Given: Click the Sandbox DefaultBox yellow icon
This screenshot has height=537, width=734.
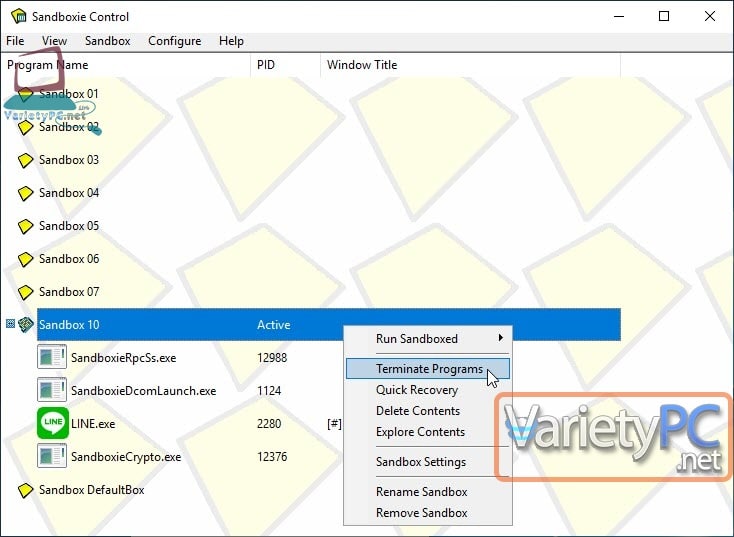Looking at the screenshot, I should 25,490.
